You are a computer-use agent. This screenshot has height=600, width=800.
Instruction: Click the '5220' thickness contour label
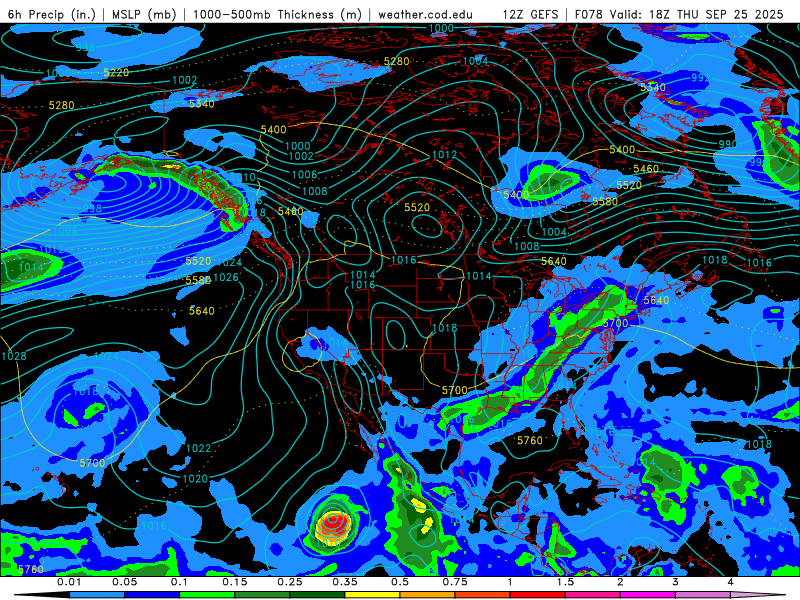click(116, 72)
